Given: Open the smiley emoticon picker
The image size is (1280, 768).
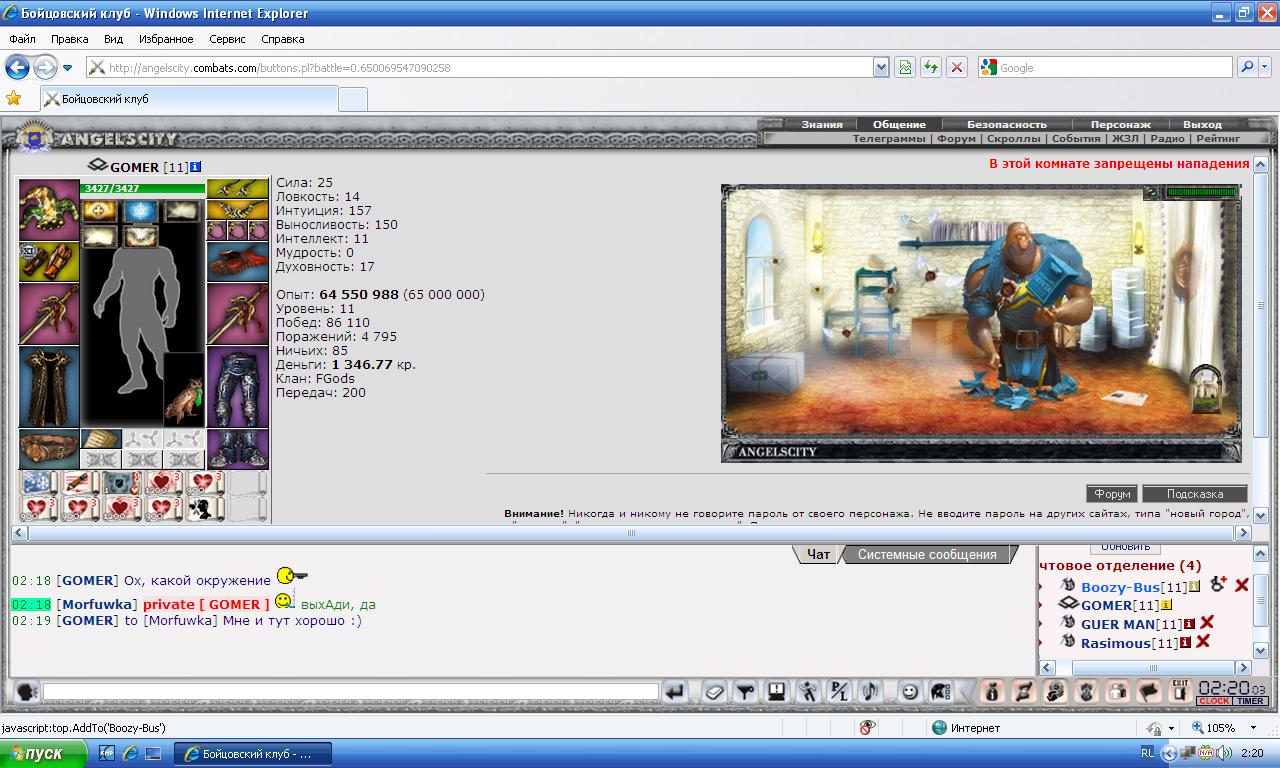Looking at the screenshot, I should coord(909,691).
